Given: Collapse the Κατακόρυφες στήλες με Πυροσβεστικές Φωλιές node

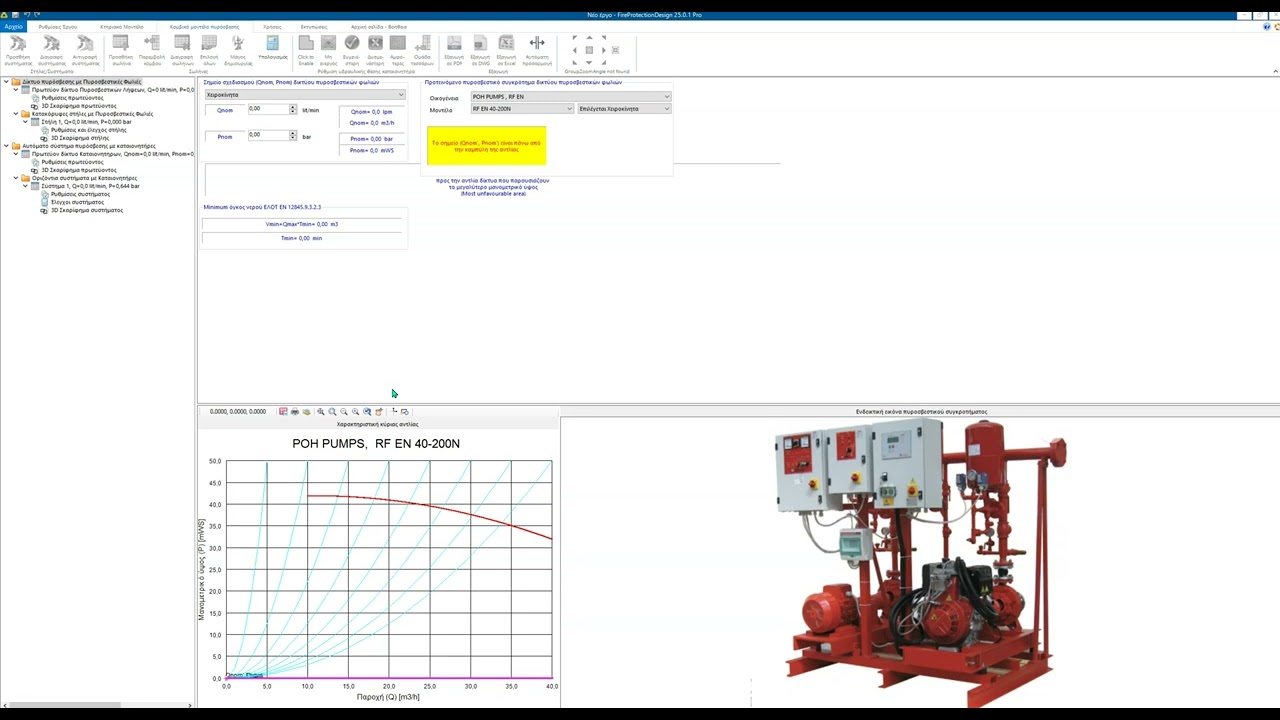Looking at the screenshot, I should [x=16, y=114].
